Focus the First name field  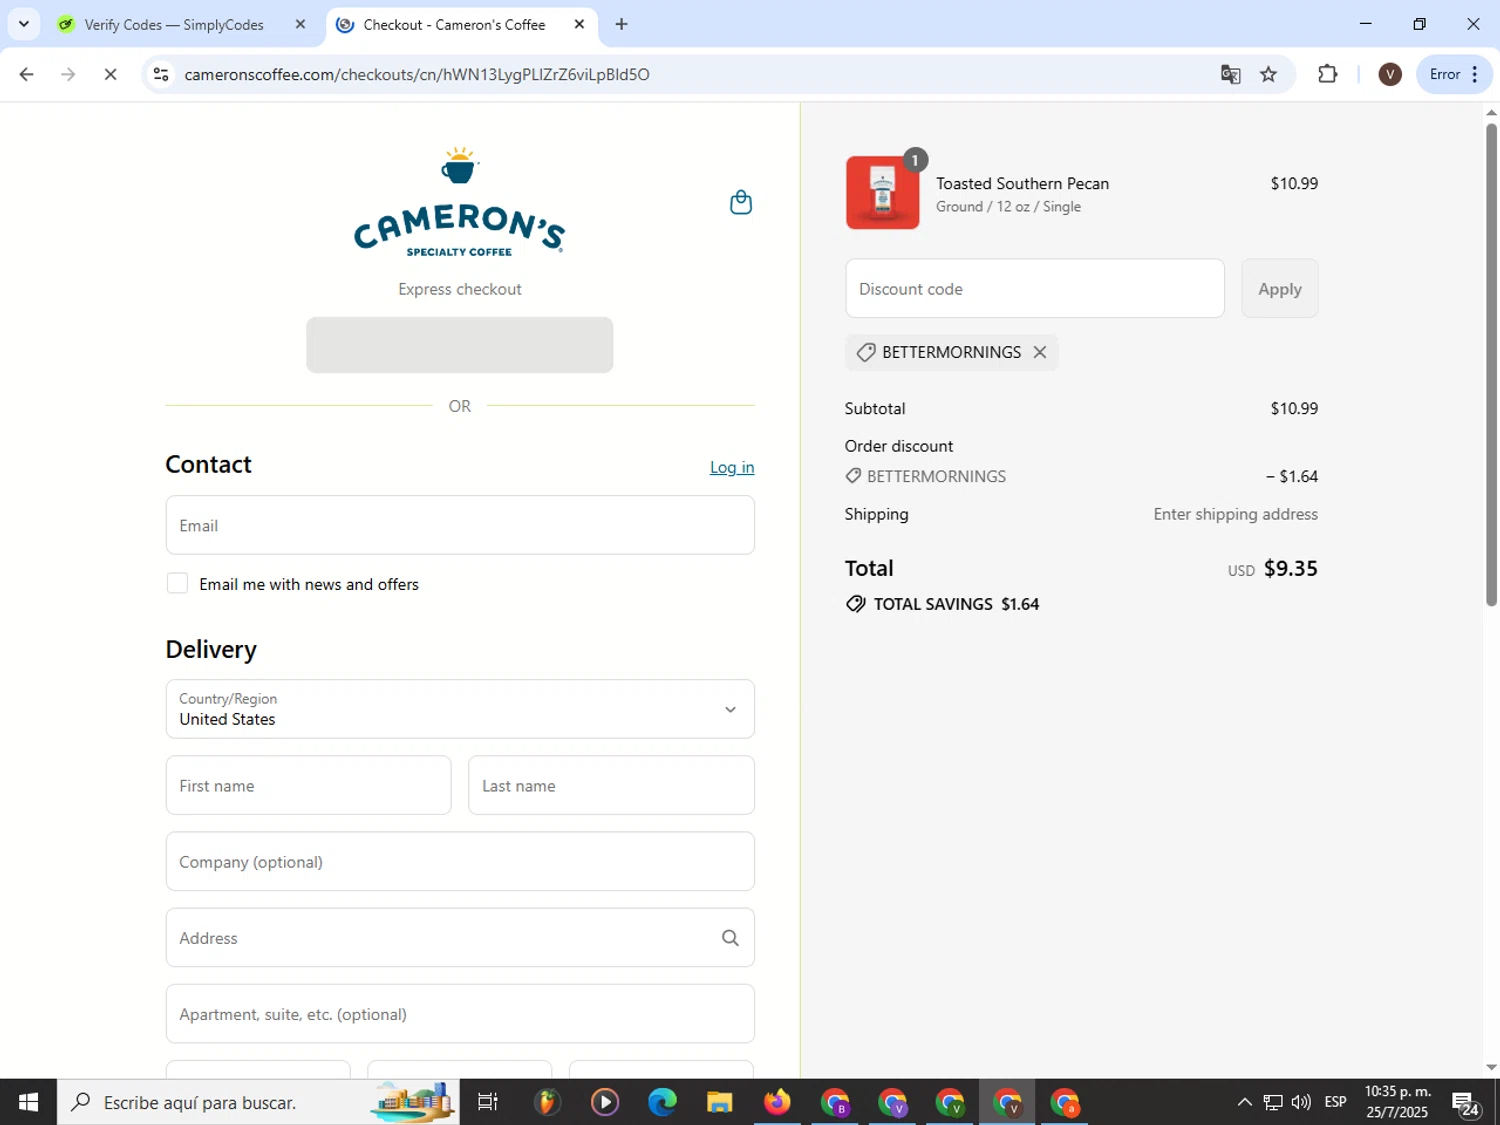(x=308, y=786)
